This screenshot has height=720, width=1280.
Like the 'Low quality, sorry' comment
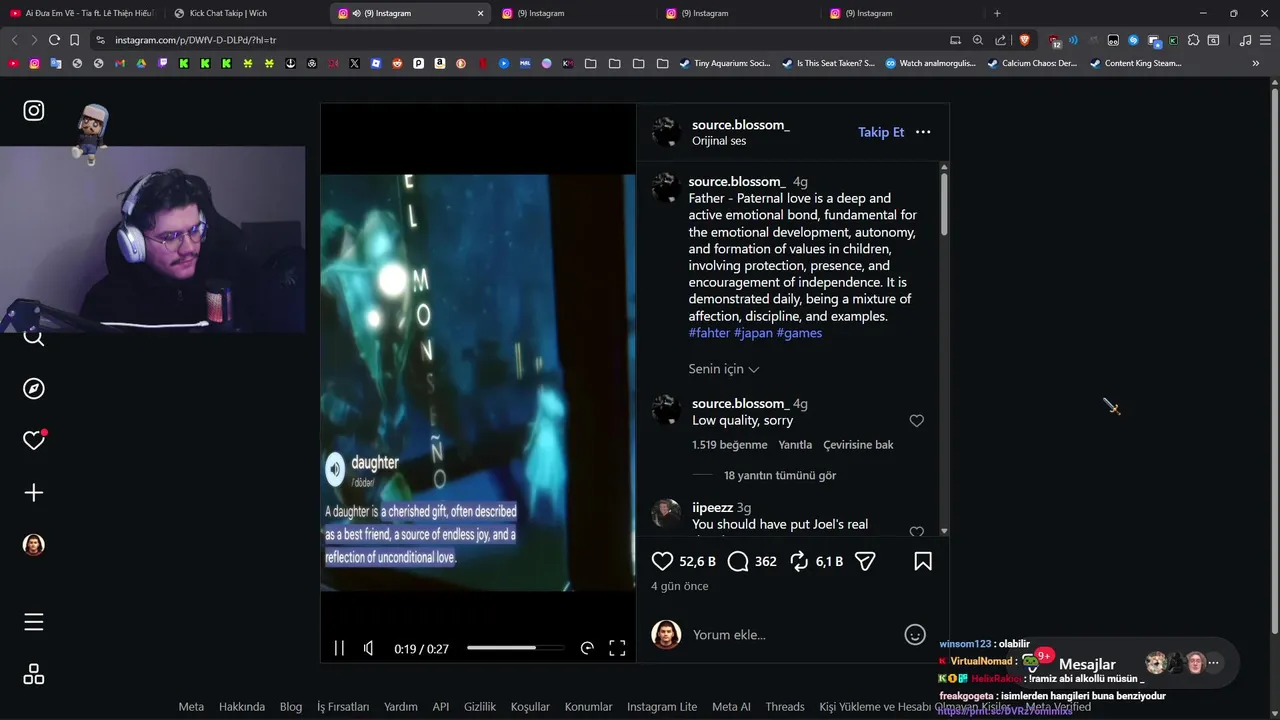(917, 421)
